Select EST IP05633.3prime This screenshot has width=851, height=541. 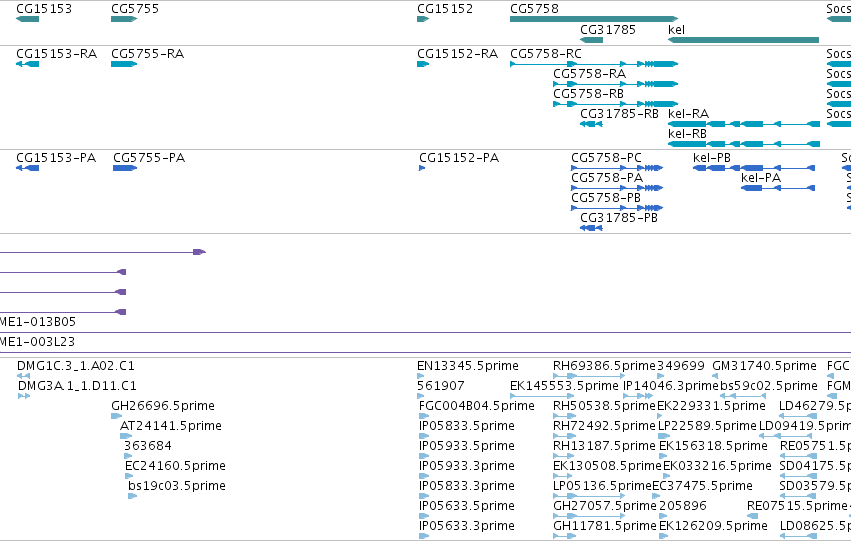coord(423,536)
